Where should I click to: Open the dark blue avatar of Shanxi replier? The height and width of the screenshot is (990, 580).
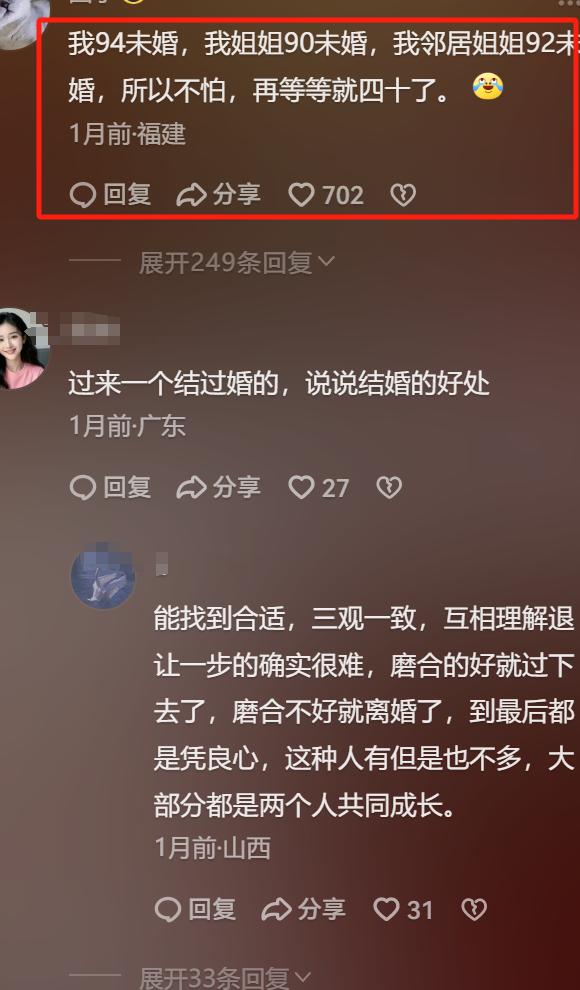click(102, 576)
